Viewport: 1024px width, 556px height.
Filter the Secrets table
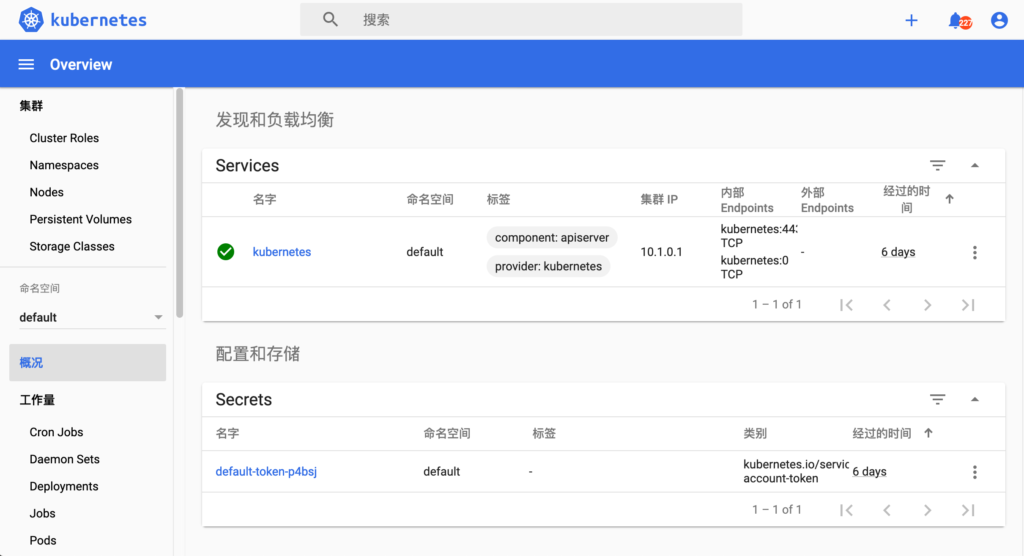[938, 399]
